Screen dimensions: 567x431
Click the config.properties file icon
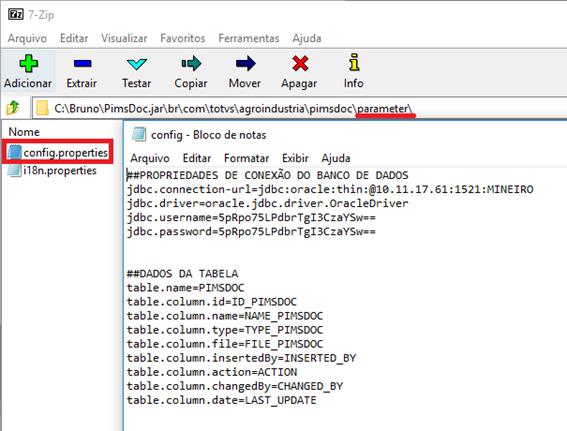14,152
